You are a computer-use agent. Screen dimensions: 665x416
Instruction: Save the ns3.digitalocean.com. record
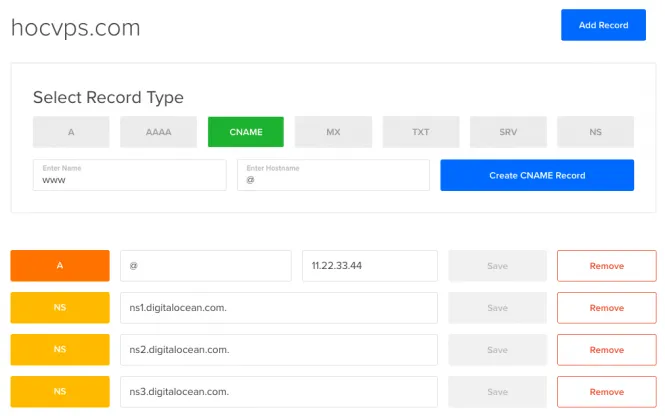(x=497, y=392)
